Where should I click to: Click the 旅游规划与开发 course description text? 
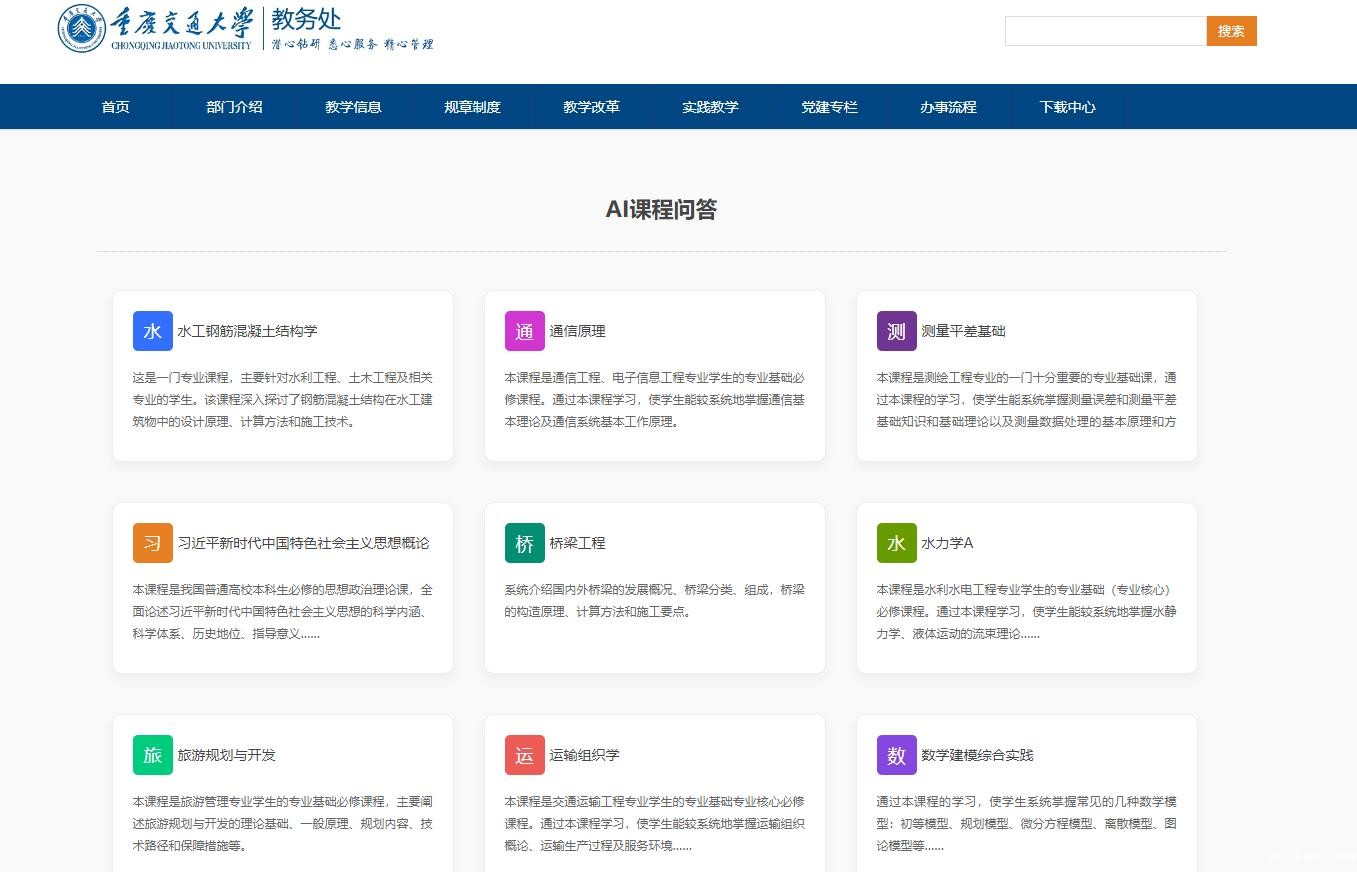coord(282,823)
